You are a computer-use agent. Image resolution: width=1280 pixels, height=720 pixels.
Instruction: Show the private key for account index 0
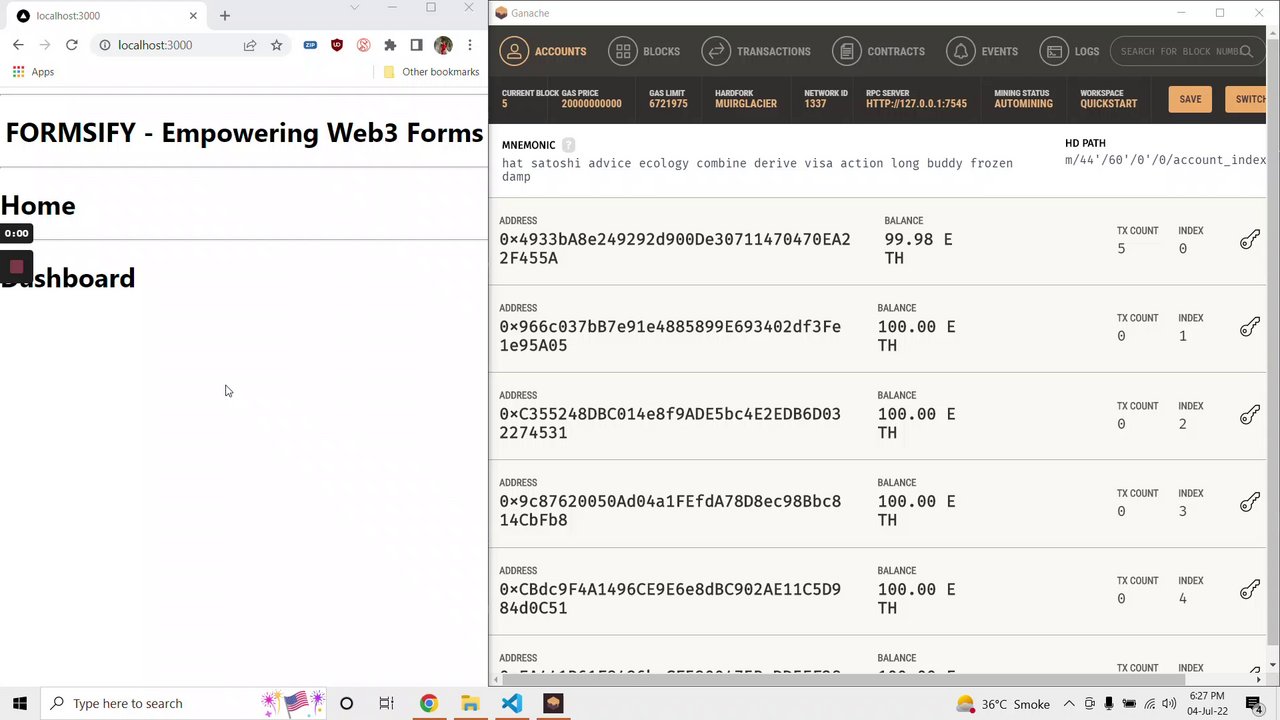[1250, 239]
